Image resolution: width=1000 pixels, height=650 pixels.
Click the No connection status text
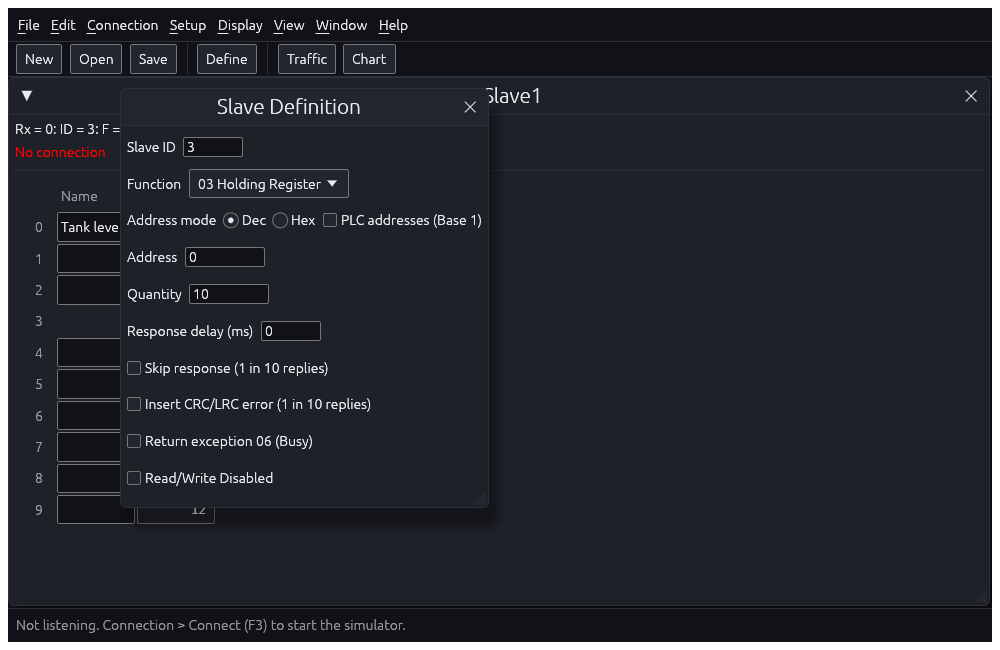coord(61,152)
